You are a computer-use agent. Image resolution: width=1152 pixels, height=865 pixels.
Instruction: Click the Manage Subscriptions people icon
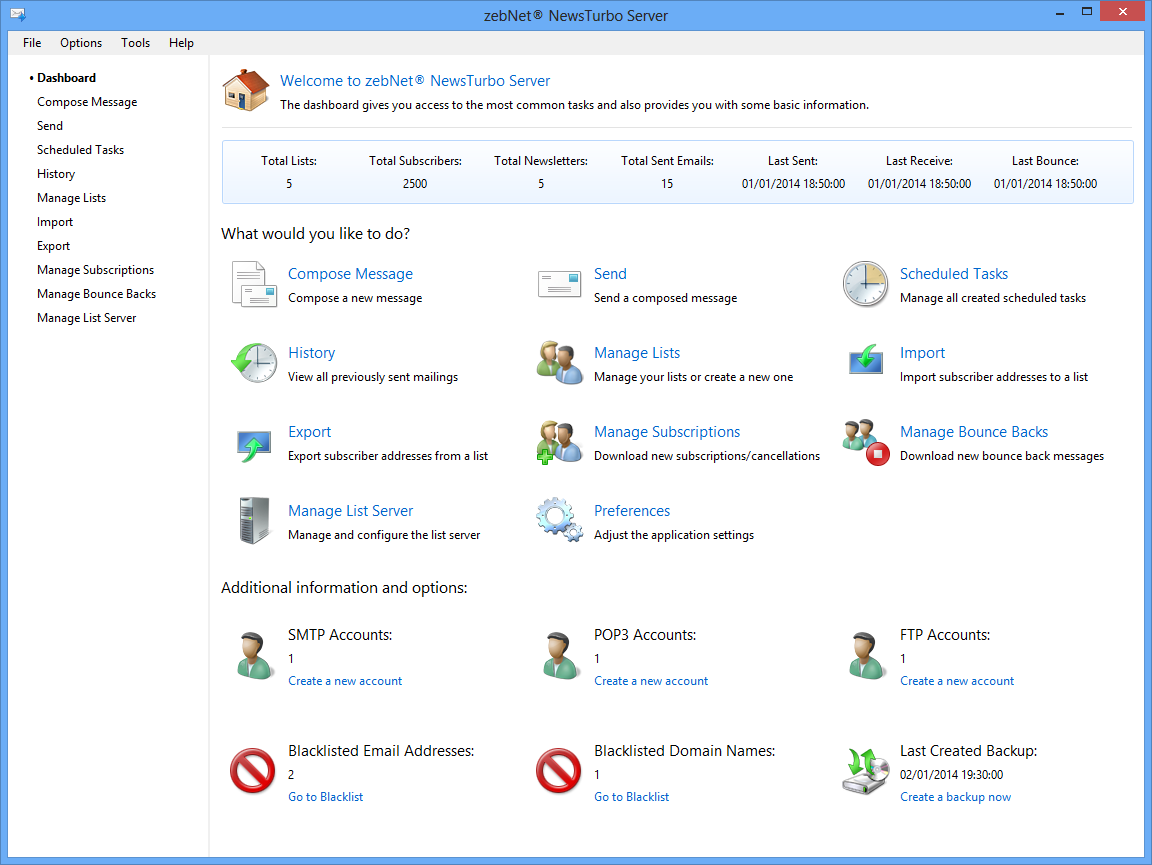[560, 442]
